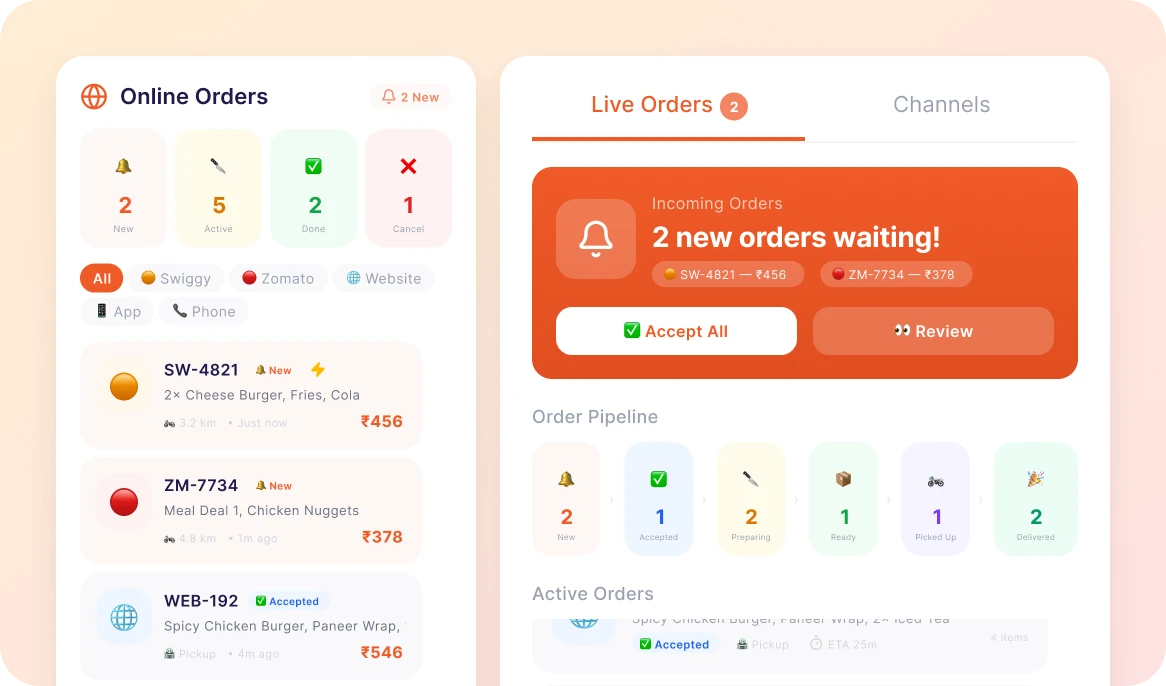Filter orders by Swiggy chip
This screenshot has height=686, width=1166.
pos(176,279)
